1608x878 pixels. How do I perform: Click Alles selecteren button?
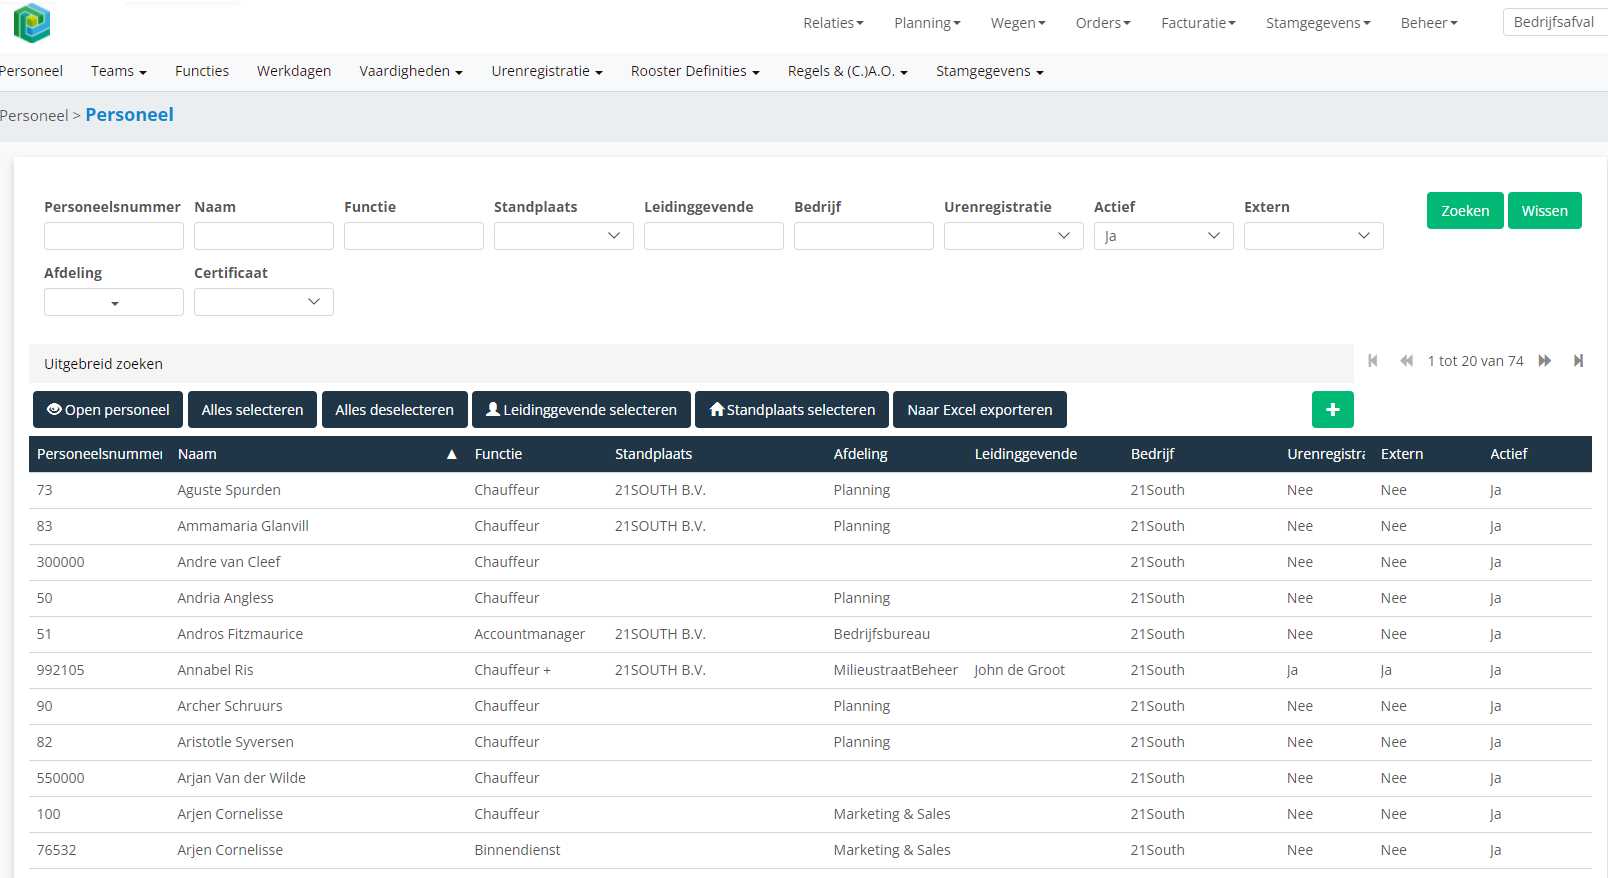point(252,410)
